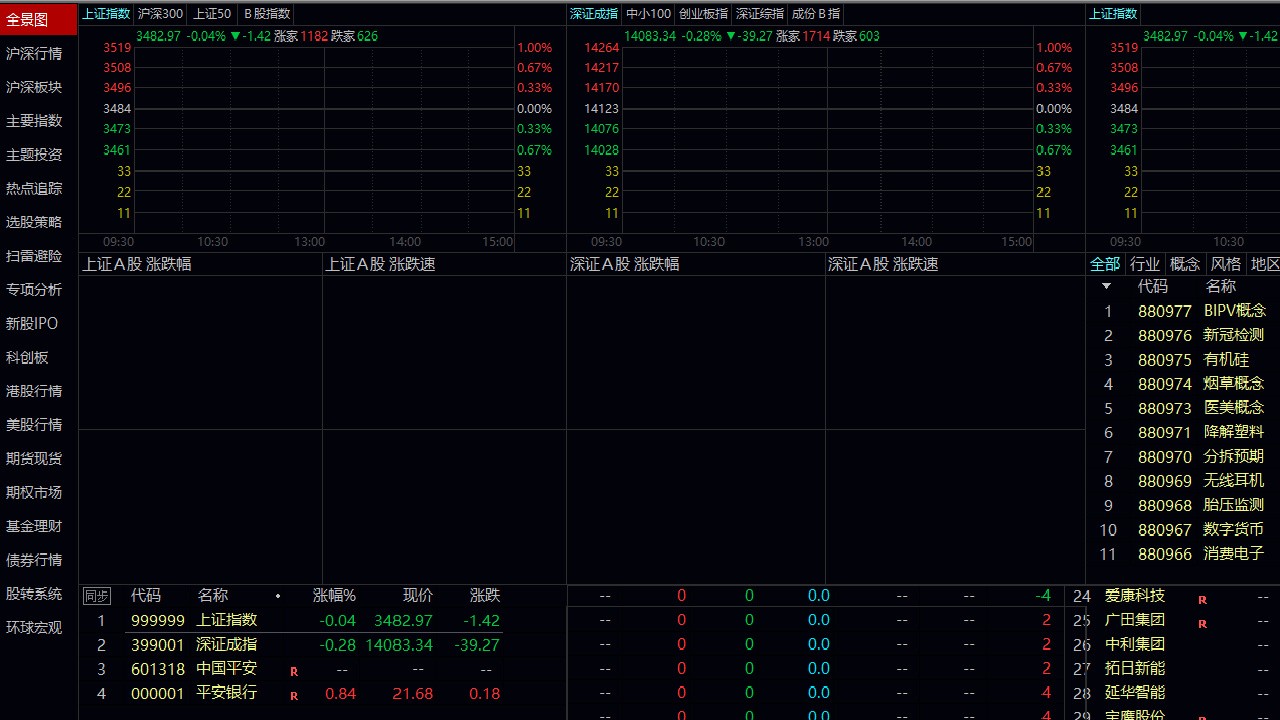Switch to the 创业板指 chart tab
Image resolution: width=1280 pixels, height=720 pixels.
point(703,14)
